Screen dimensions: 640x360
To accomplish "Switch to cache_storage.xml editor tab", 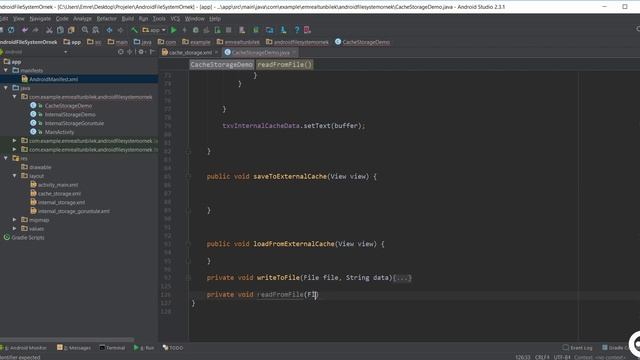I will click(x=191, y=52).
